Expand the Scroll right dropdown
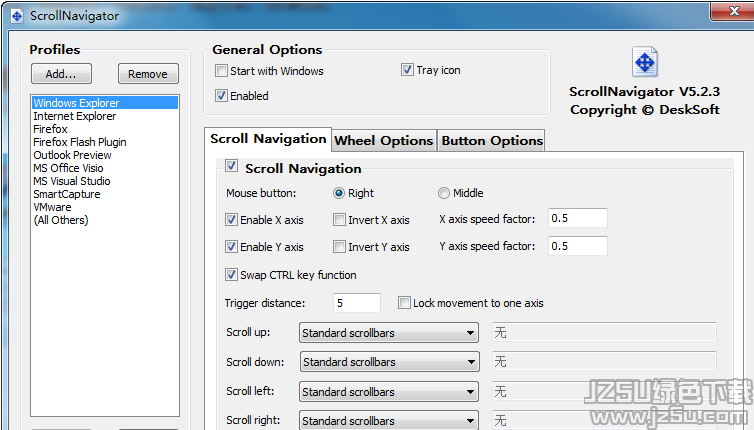The width and height of the screenshot is (754, 430). point(389,420)
